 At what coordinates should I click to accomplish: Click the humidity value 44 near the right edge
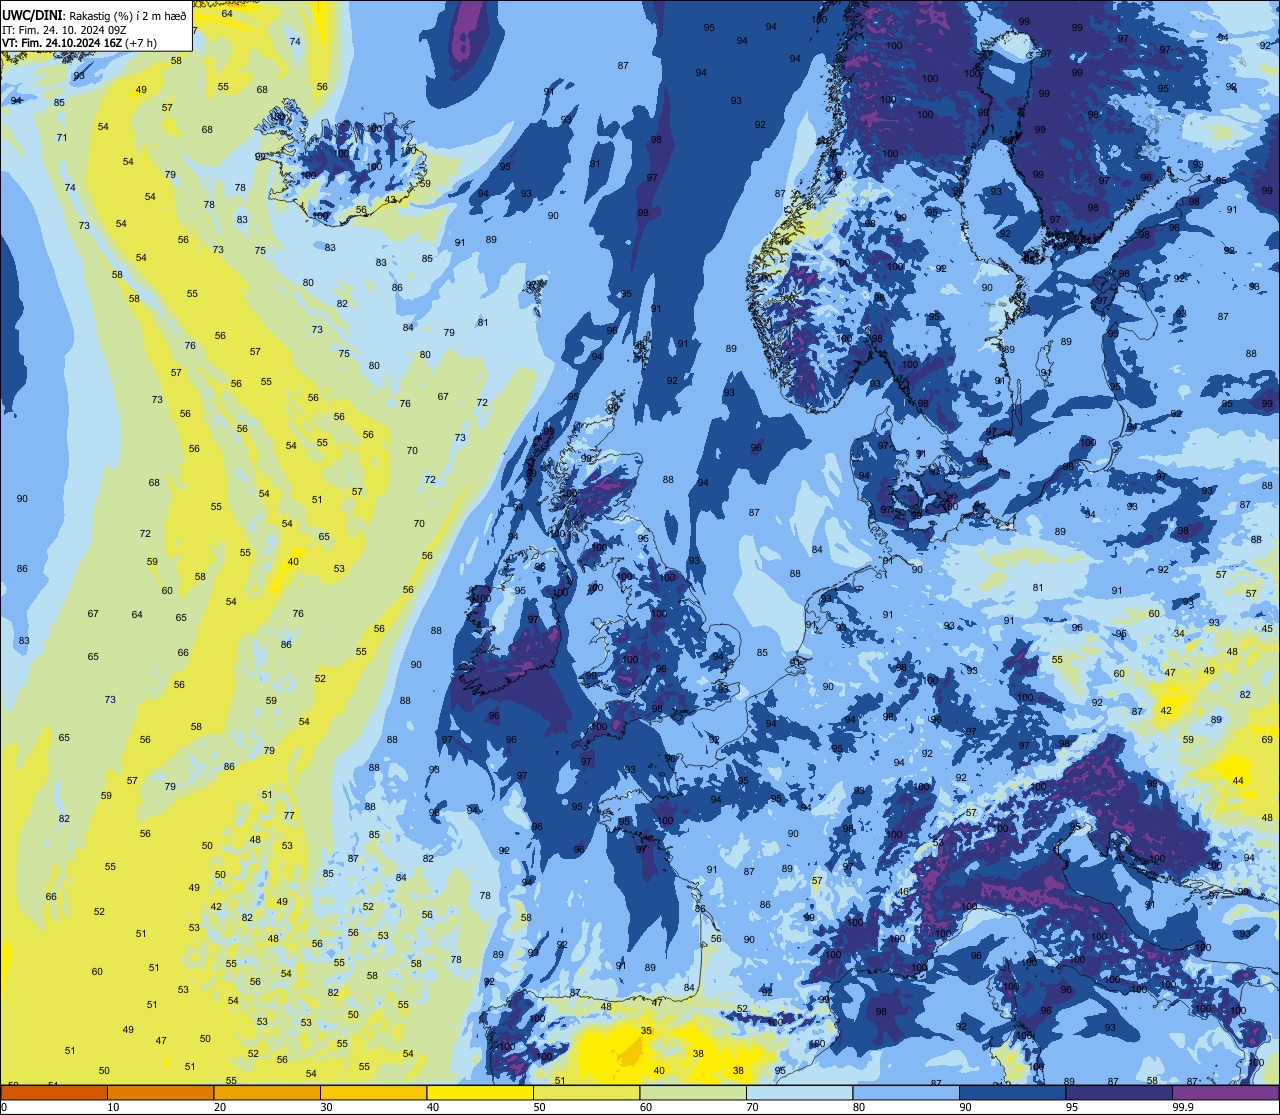[x=1238, y=780]
